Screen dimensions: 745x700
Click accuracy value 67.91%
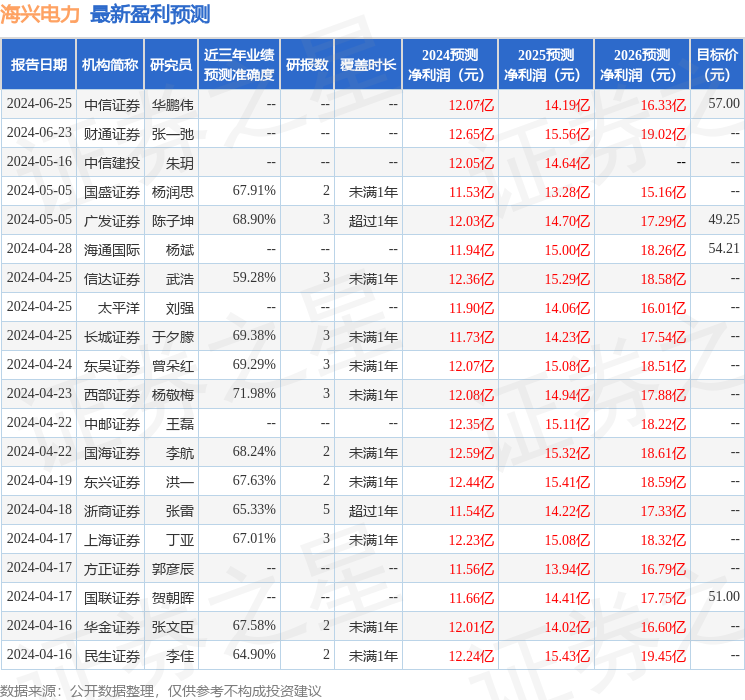pyautogui.click(x=254, y=191)
